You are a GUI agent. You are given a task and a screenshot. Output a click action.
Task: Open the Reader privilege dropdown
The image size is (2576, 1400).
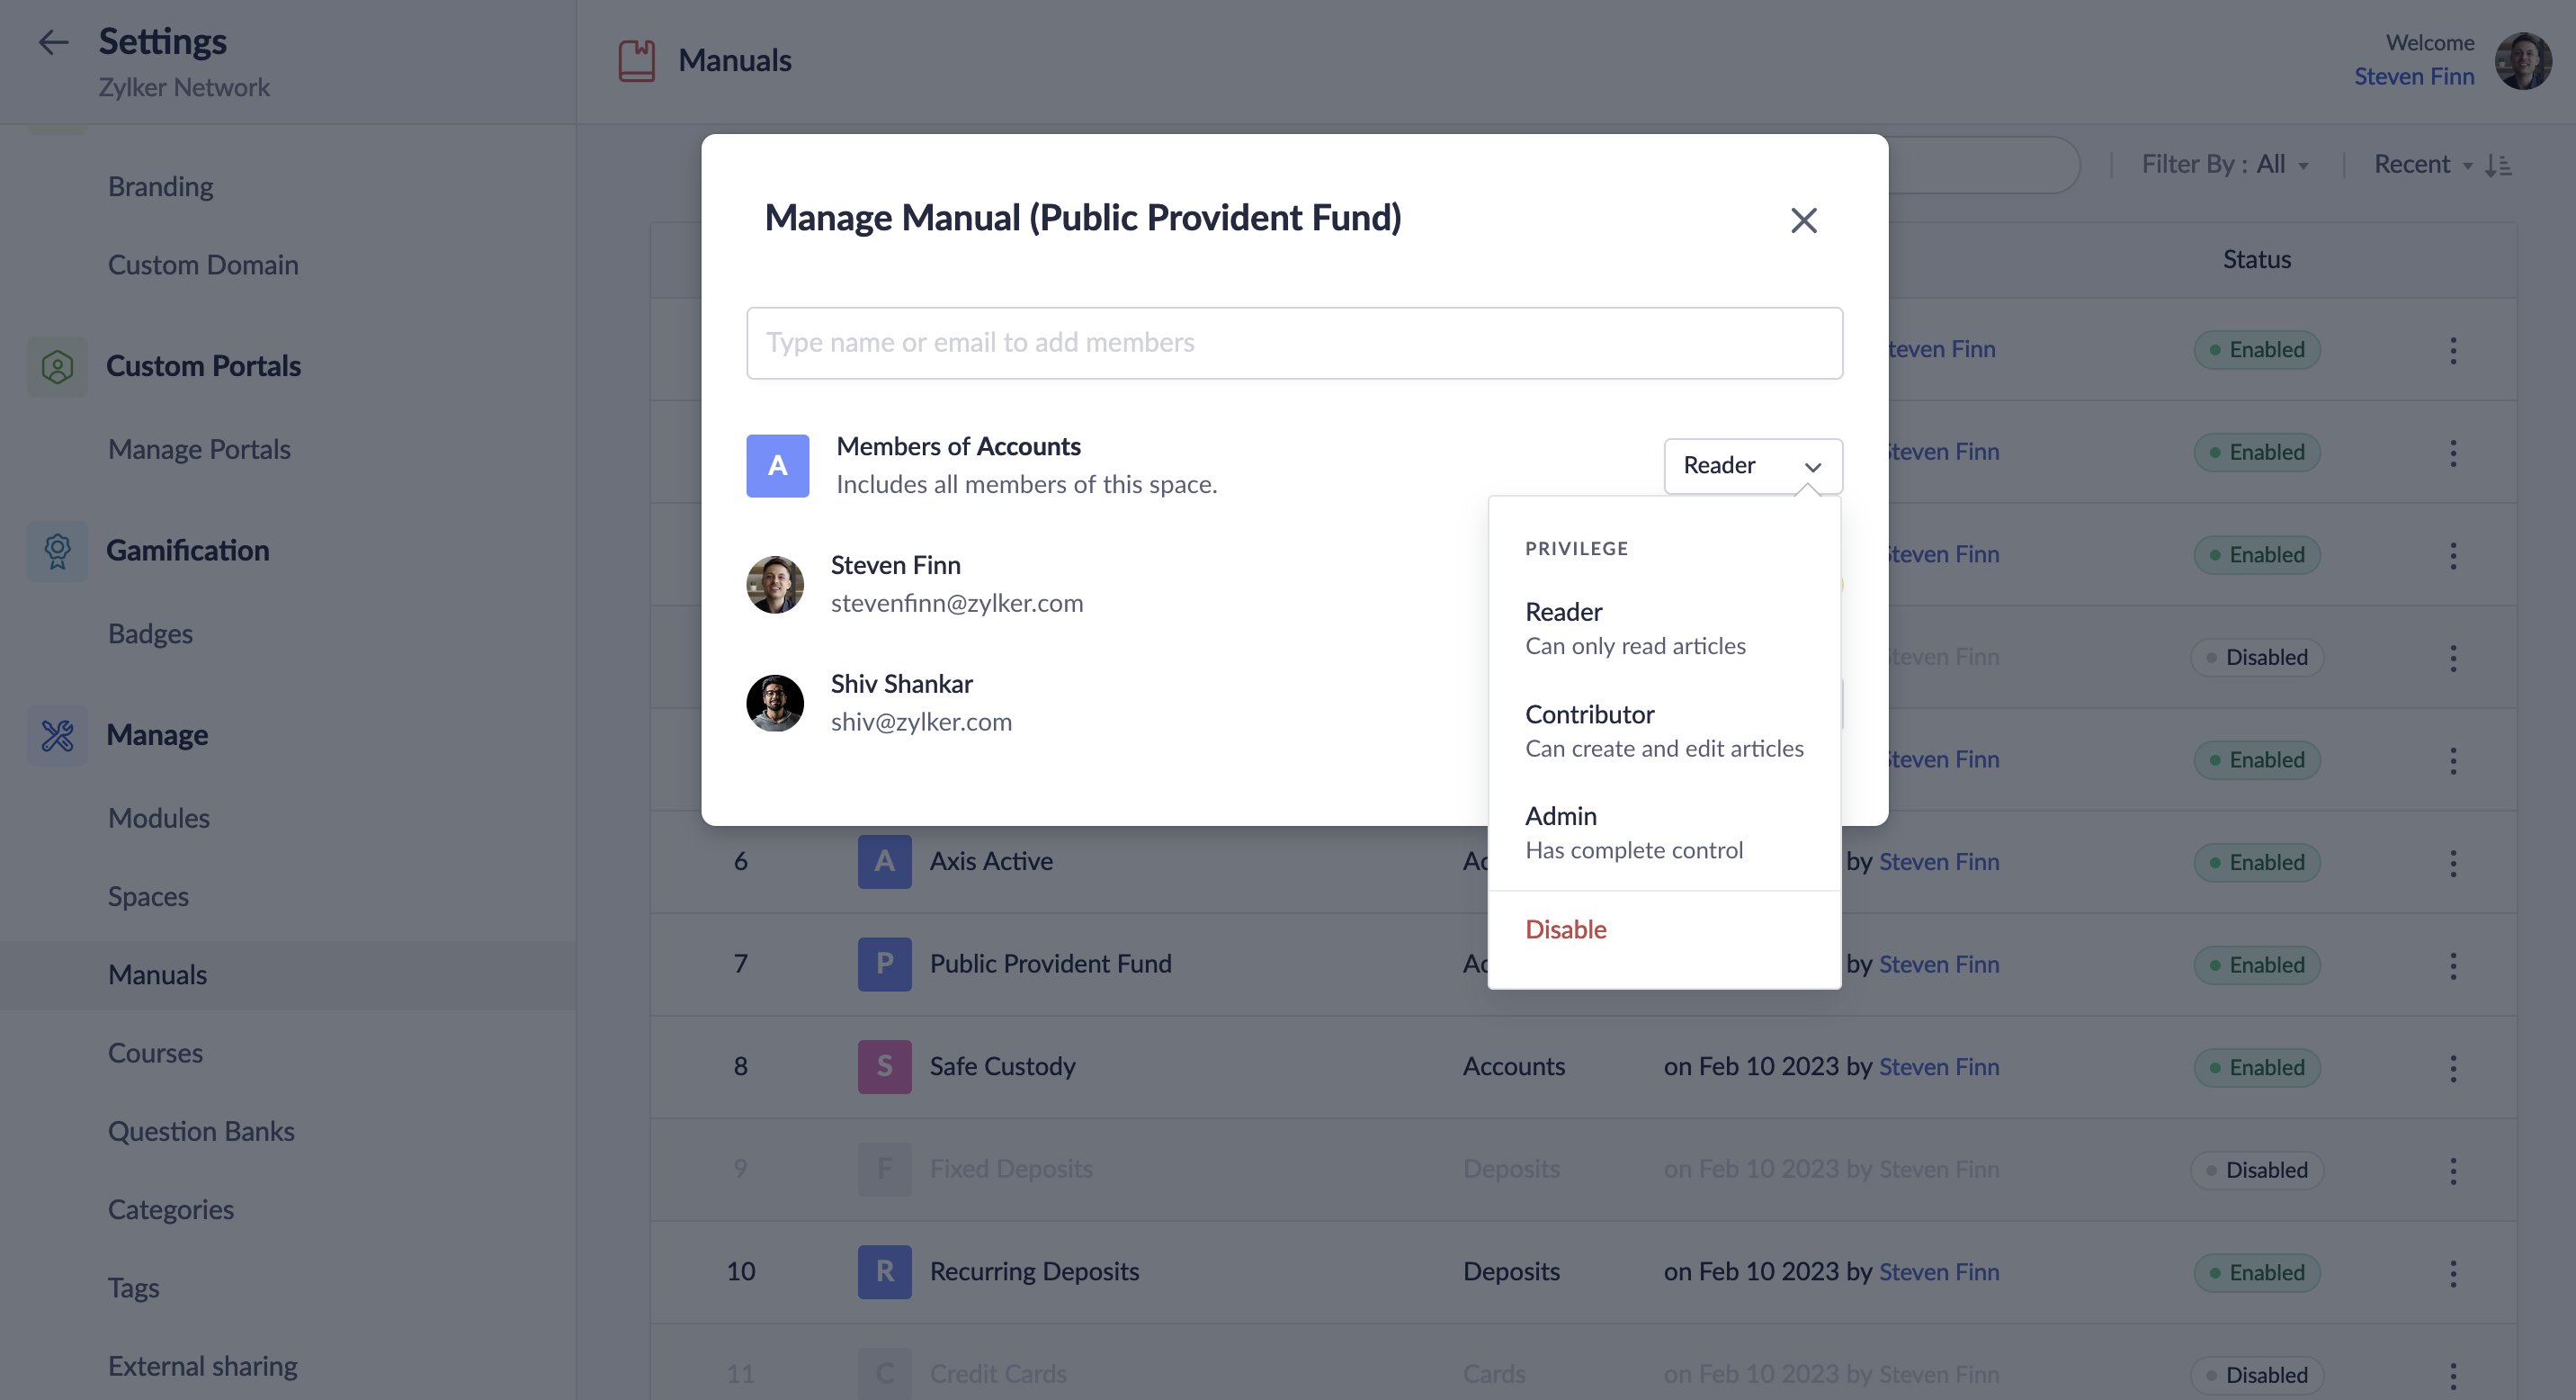coord(1752,466)
